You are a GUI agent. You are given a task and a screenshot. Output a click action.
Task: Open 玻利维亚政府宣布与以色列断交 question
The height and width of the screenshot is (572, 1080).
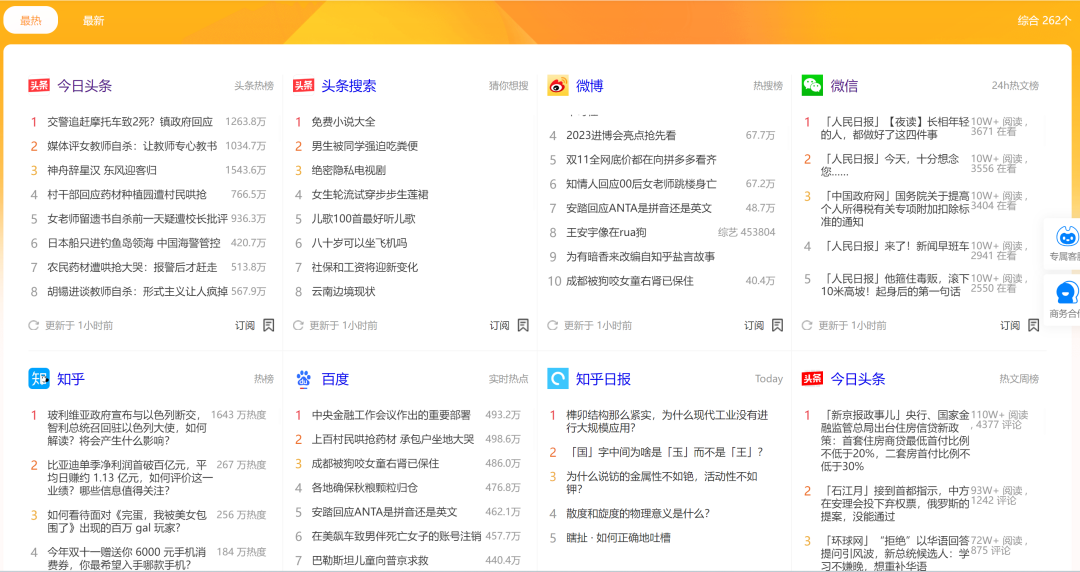tap(127, 428)
